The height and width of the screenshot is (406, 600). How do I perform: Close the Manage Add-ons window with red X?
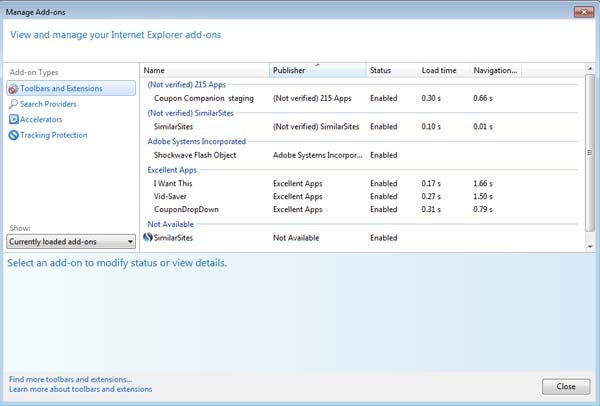[x=584, y=12]
